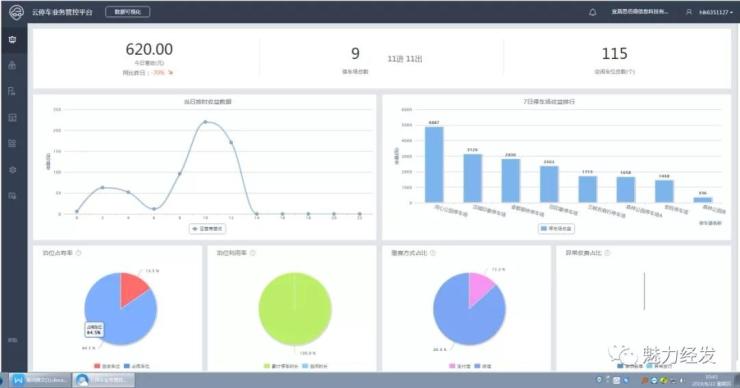This screenshot has width=740, height=388.
Task: Select the active dashboard icon in sidebar
Action: click(12, 40)
